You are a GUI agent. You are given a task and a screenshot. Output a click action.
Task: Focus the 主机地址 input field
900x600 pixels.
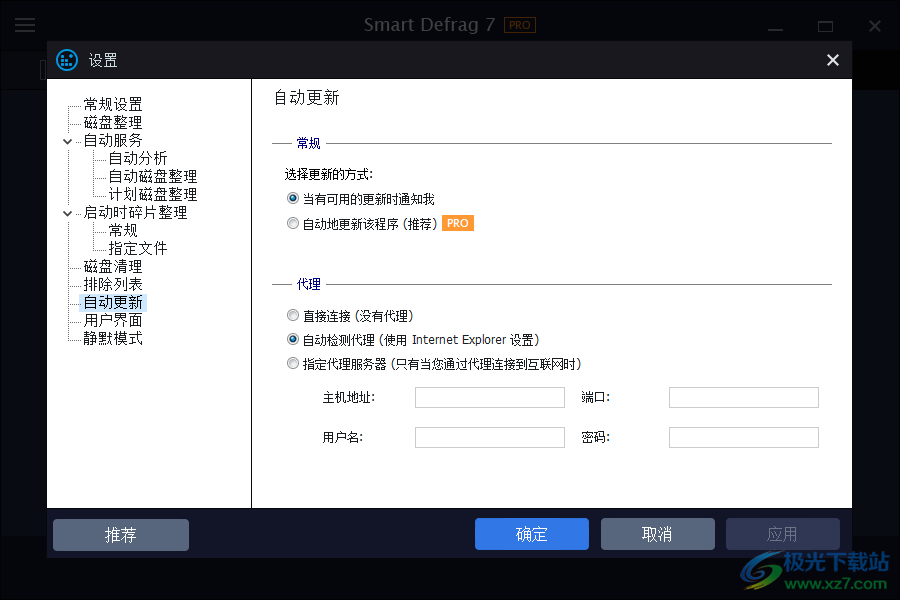click(x=490, y=397)
